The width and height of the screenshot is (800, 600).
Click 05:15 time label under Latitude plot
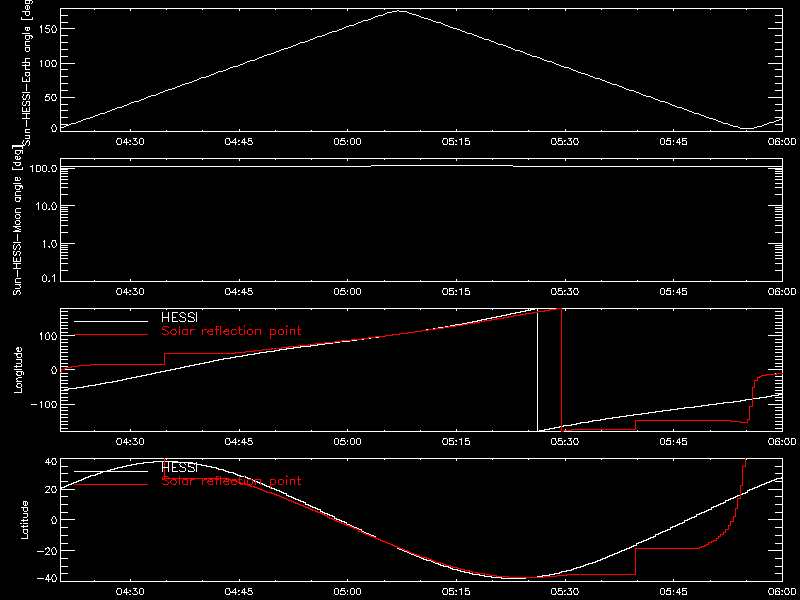456,594
